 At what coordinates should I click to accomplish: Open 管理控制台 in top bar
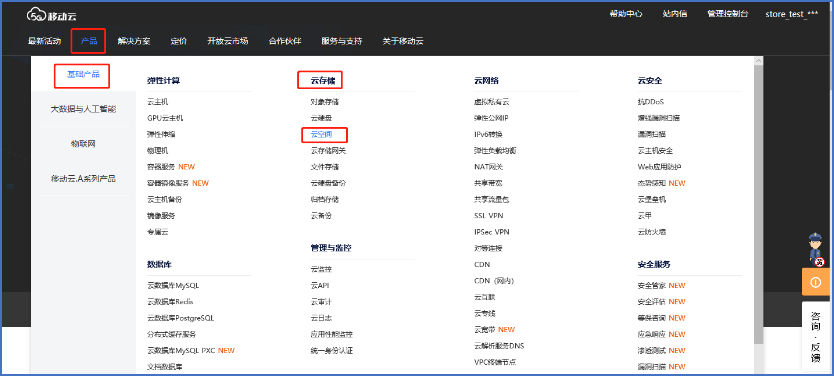pyautogui.click(x=728, y=14)
